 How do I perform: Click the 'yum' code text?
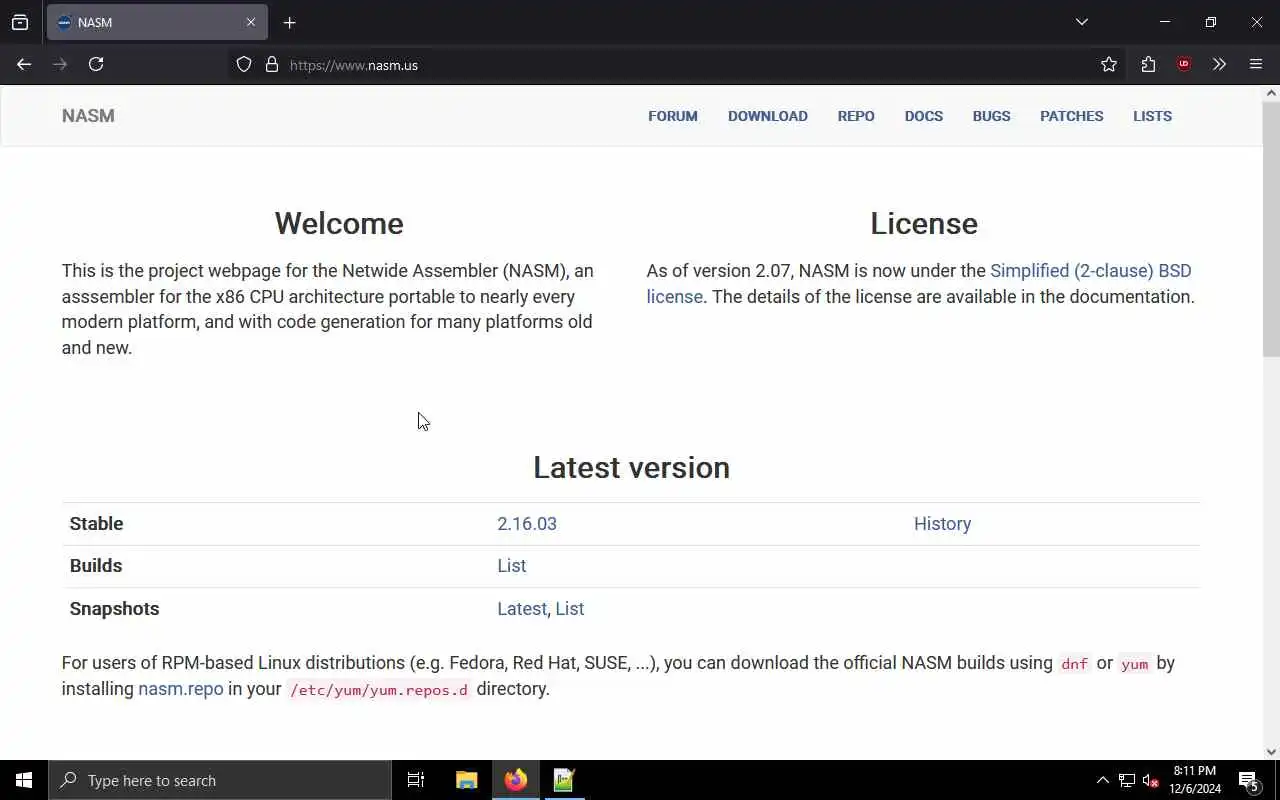pyautogui.click(x=1135, y=664)
